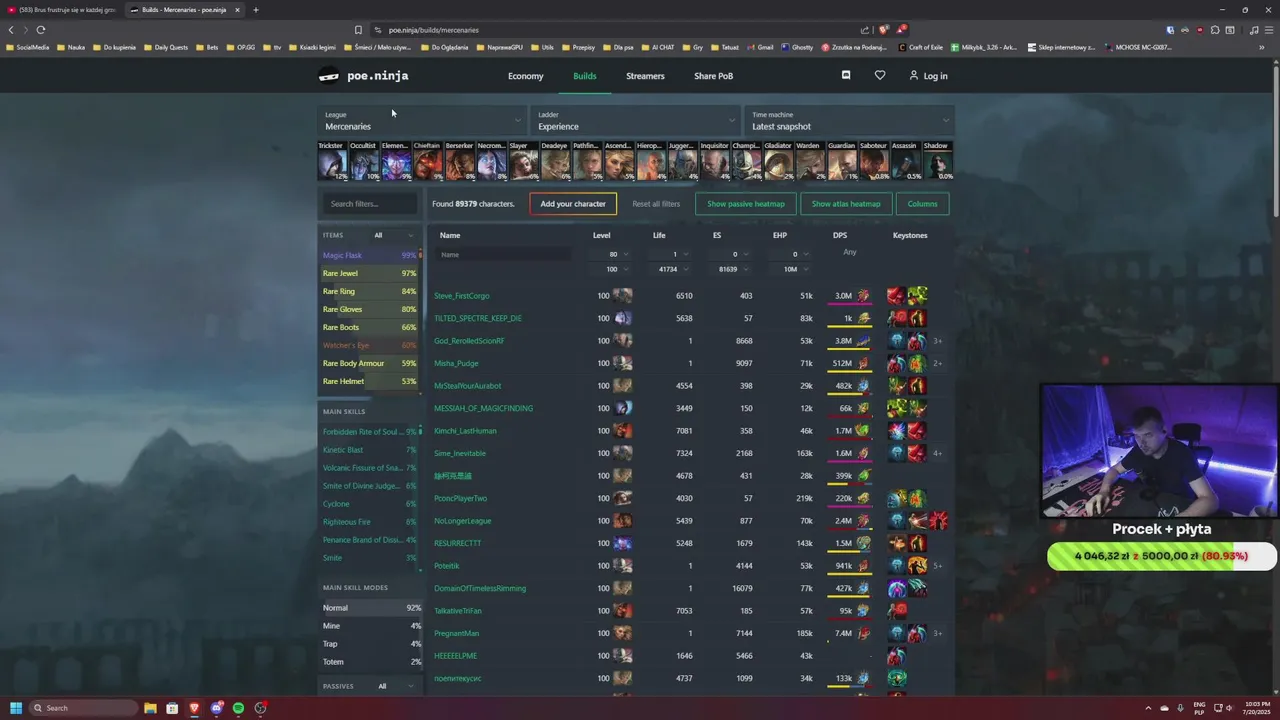Open Spotify from the taskbar
Image resolution: width=1280 pixels, height=720 pixels.
[238, 708]
